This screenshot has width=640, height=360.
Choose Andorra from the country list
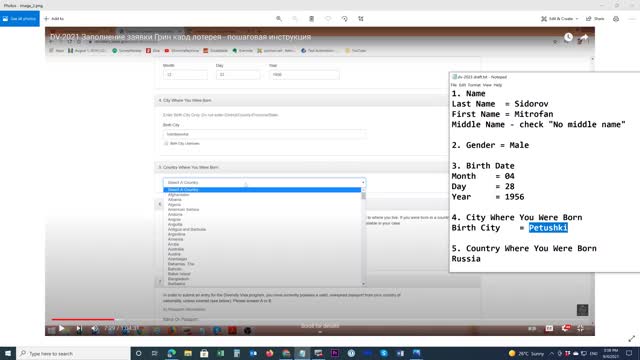pos(175,214)
